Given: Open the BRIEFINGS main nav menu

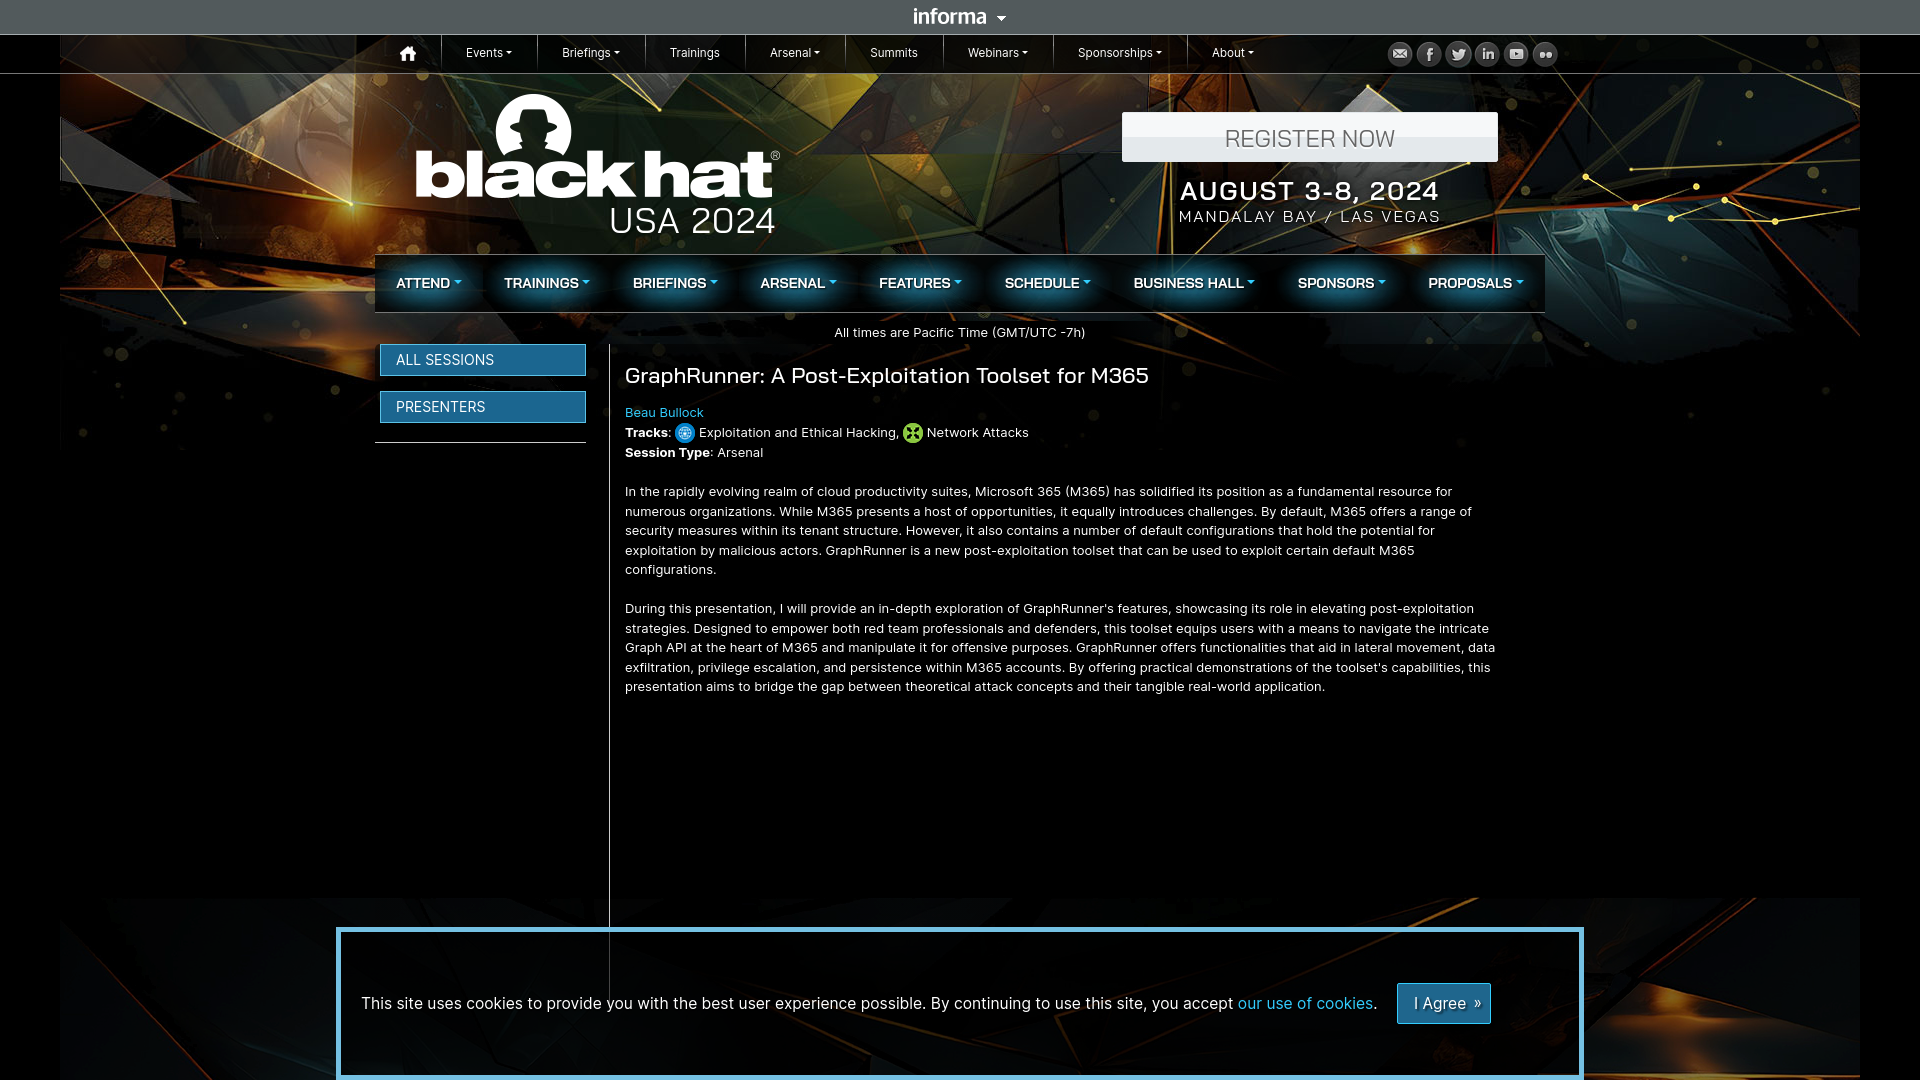Looking at the screenshot, I should [x=675, y=283].
